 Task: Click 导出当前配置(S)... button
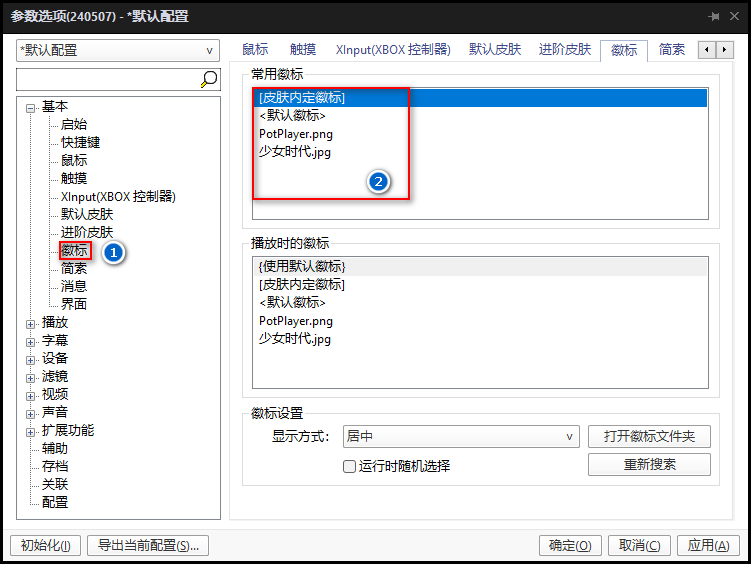[148, 545]
